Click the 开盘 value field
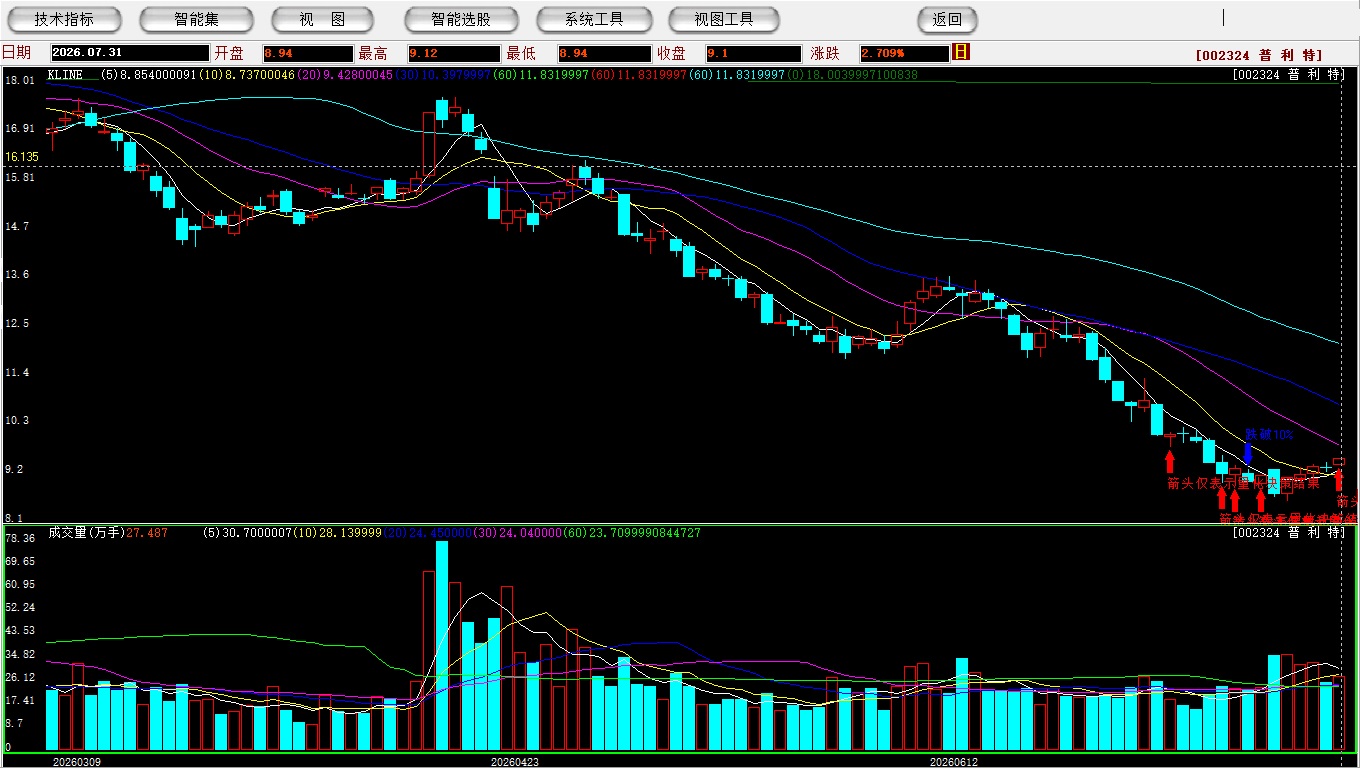The image size is (1360, 768). (308, 53)
